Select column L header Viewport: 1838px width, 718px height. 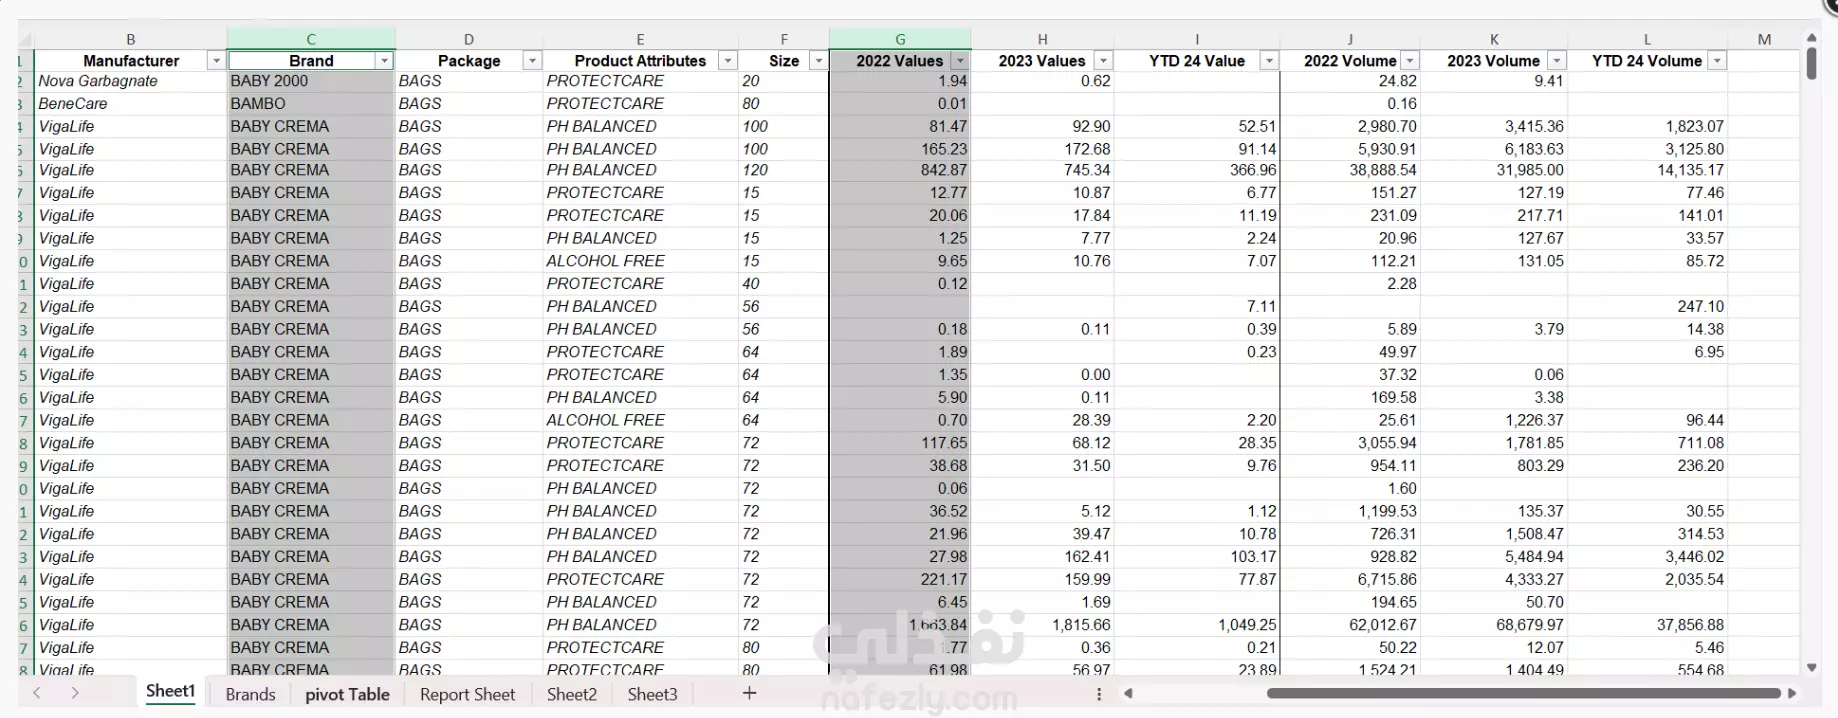pyautogui.click(x=1647, y=39)
